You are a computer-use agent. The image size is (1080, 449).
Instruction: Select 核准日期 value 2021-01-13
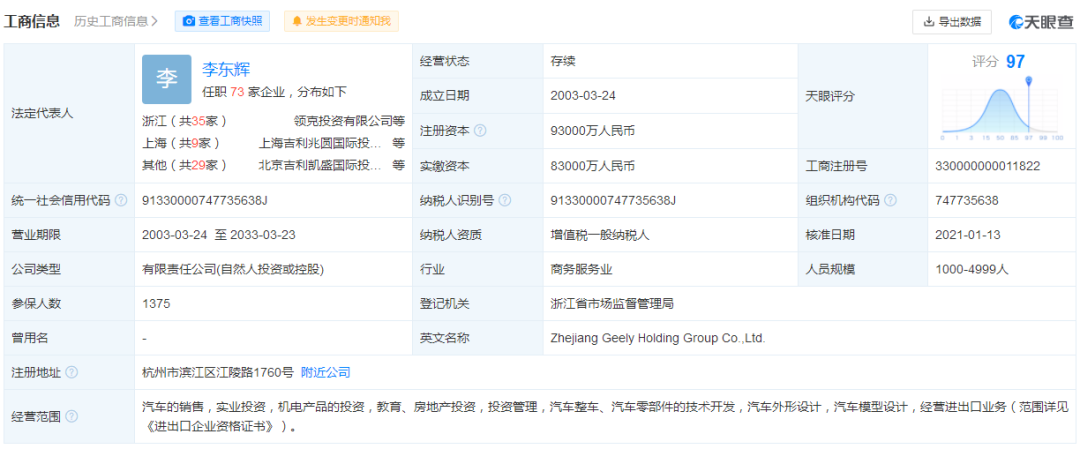(x=968, y=235)
